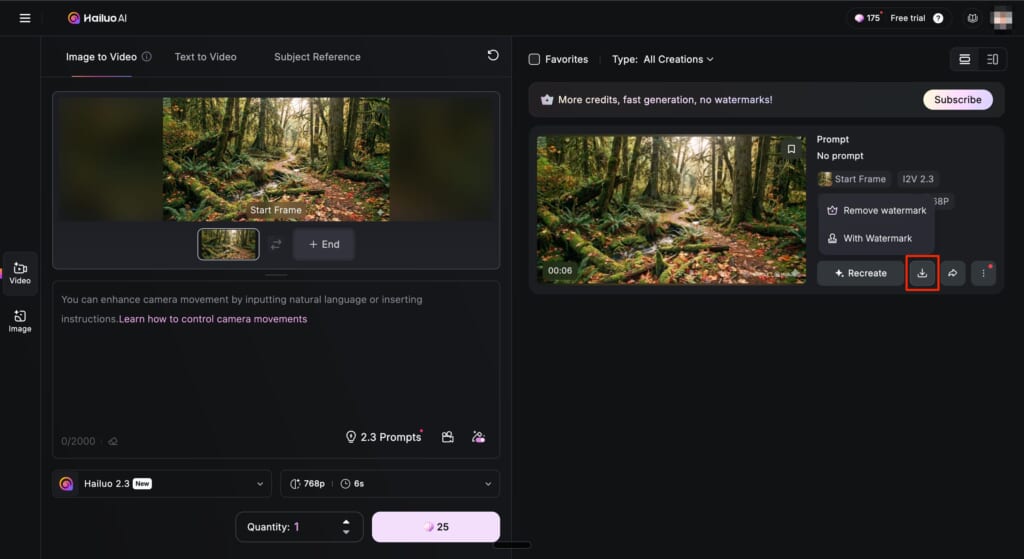Open the camera movement clapperboard icon
The image size is (1024, 559).
click(x=448, y=437)
